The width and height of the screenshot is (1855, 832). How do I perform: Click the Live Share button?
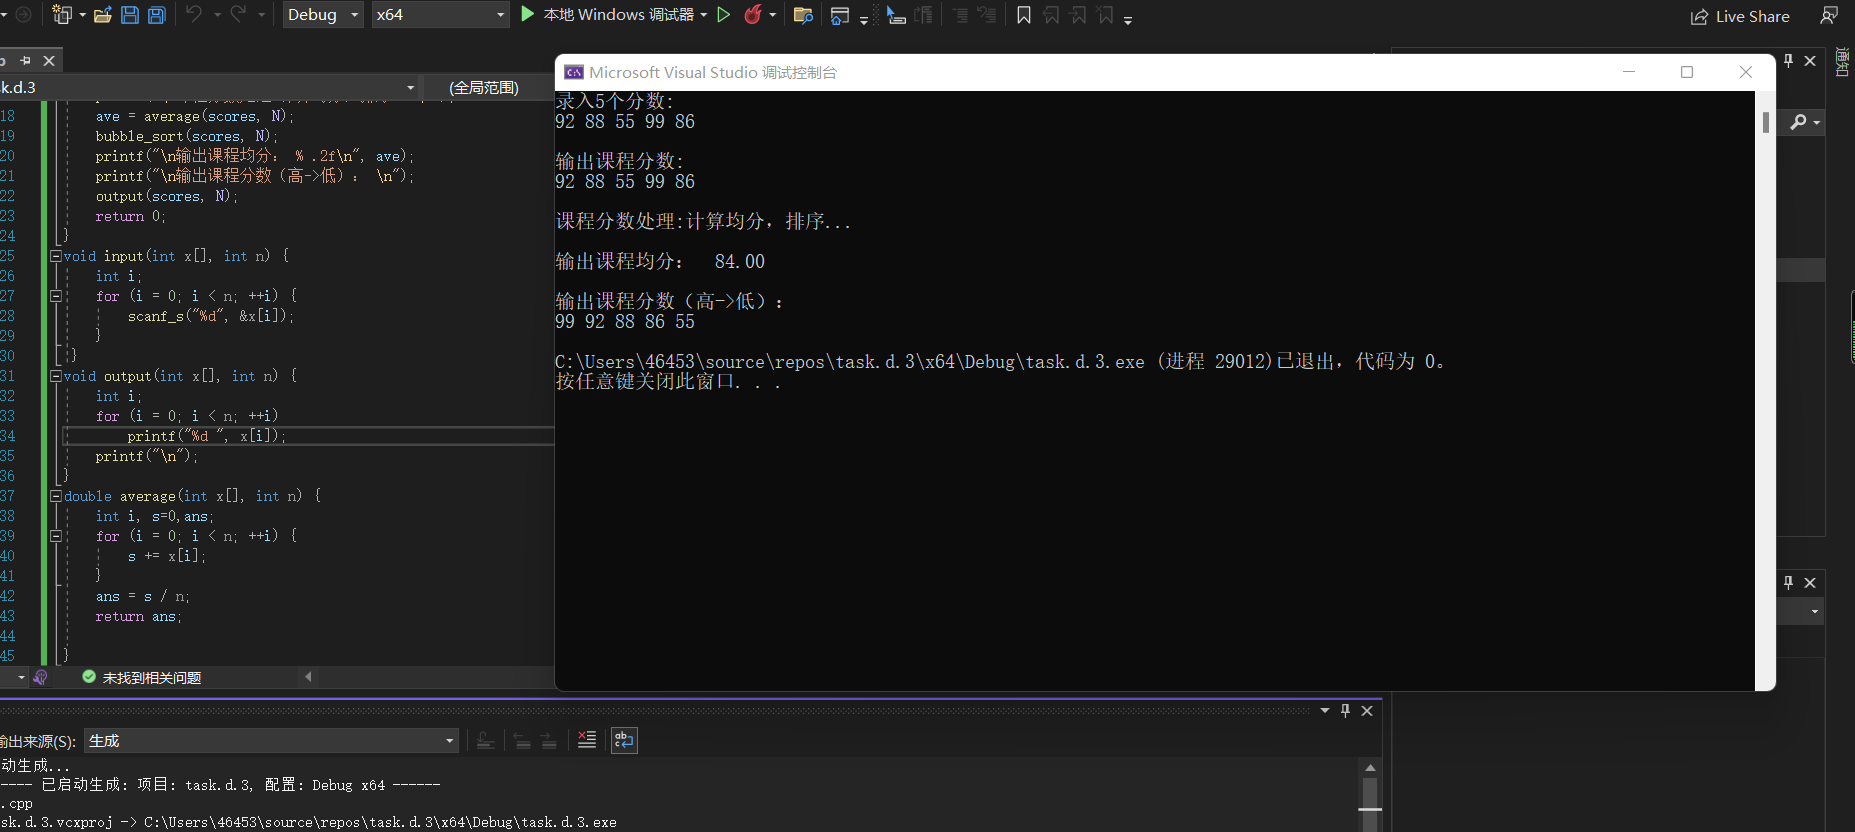tap(1740, 16)
